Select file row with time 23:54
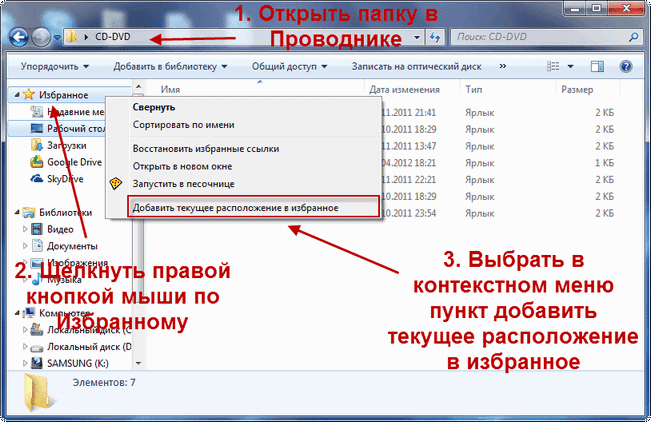The height and width of the screenshot is (422, 651). [500, 213]
